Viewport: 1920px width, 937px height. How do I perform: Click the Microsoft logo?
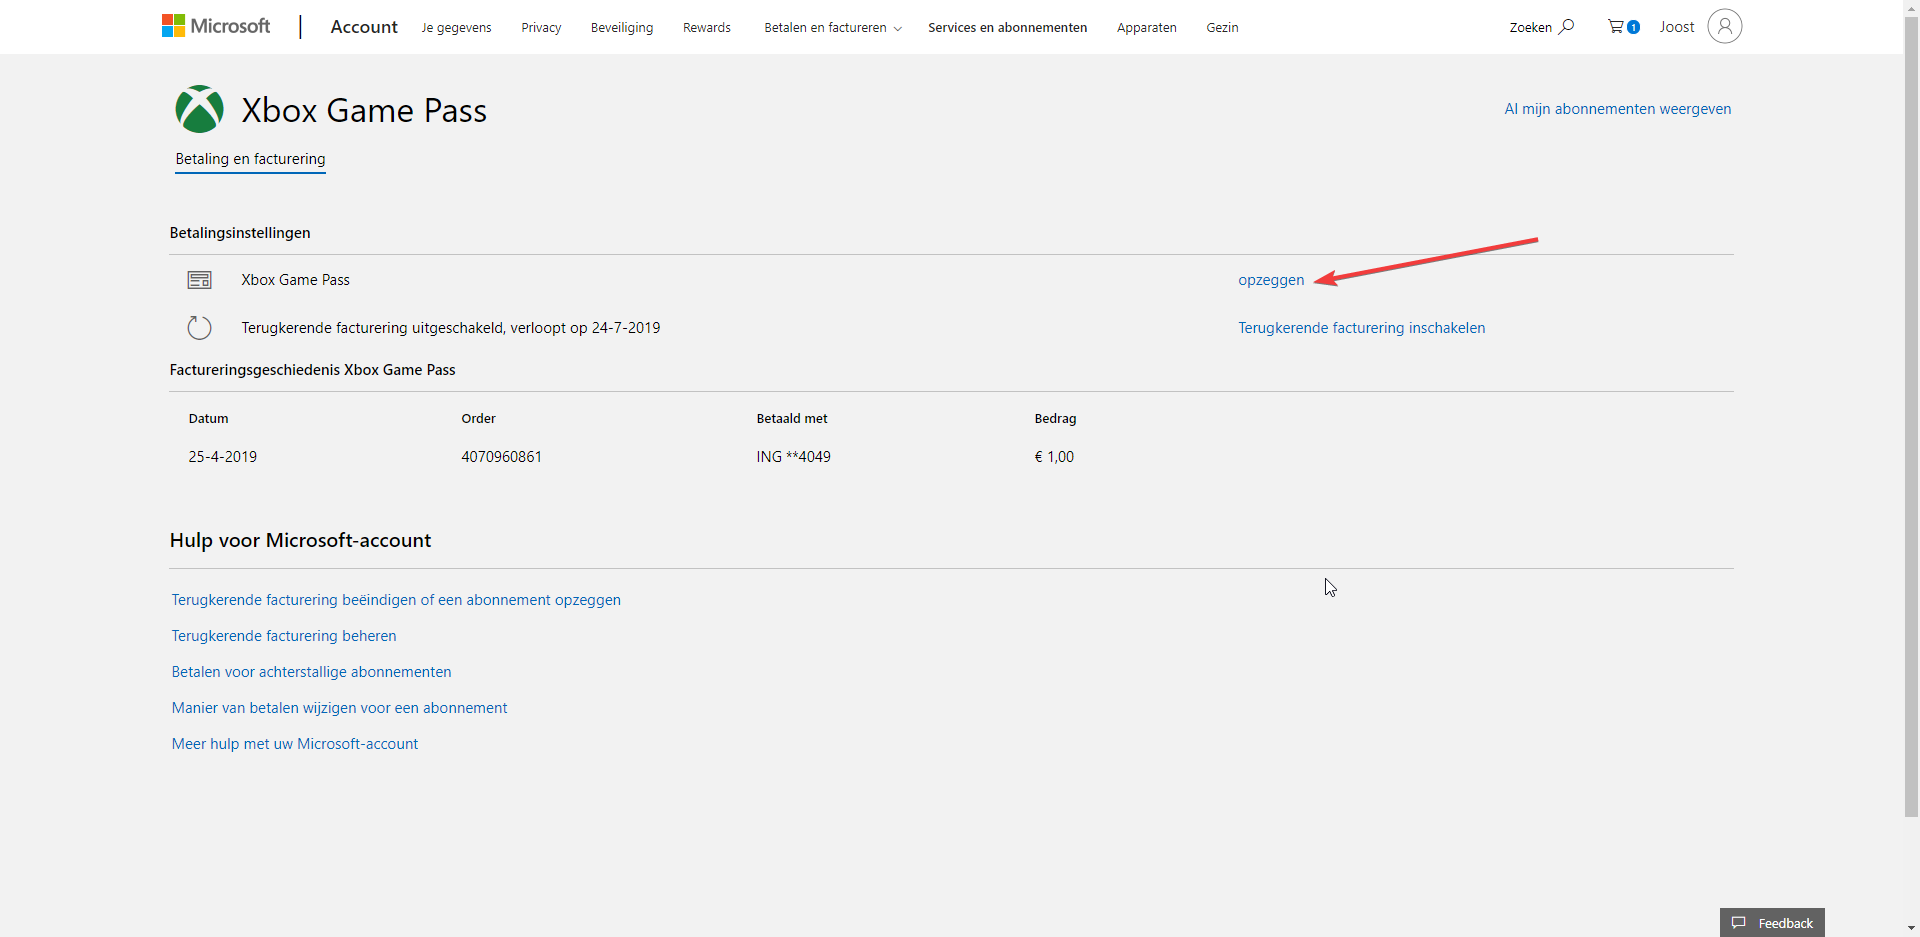pos(216,26)
